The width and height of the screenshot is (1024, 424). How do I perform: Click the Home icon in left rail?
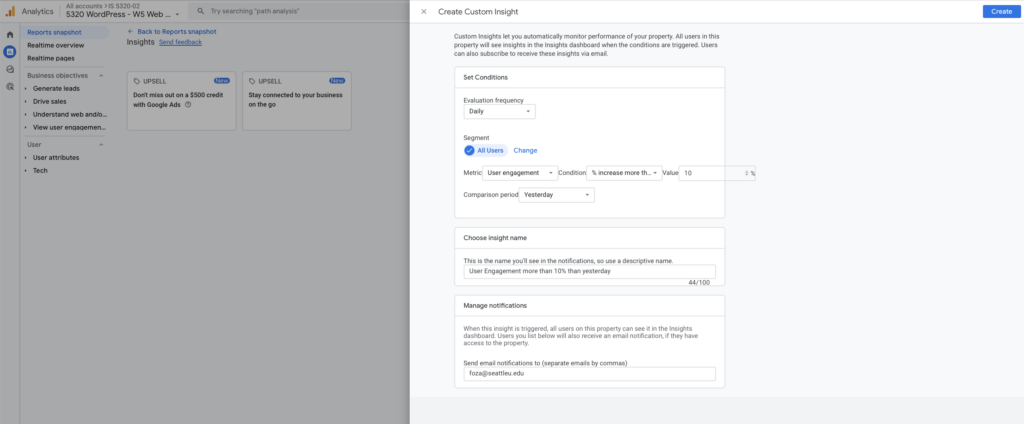[x=10, y=35]
